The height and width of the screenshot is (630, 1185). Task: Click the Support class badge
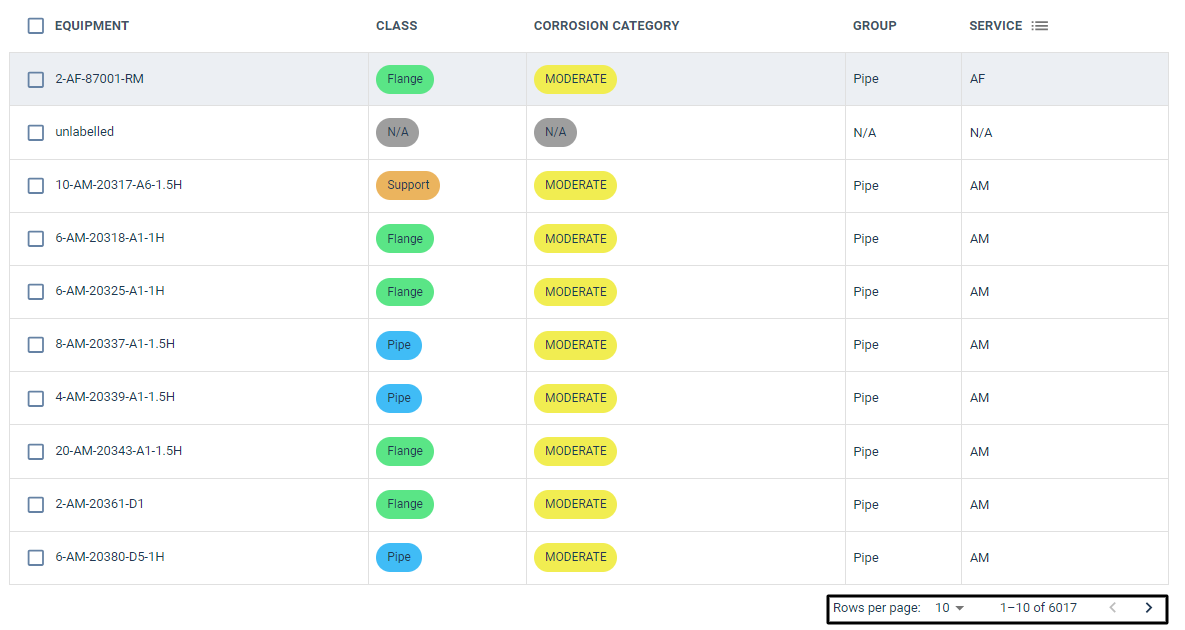pyautogui.click(x=408, y=185)
